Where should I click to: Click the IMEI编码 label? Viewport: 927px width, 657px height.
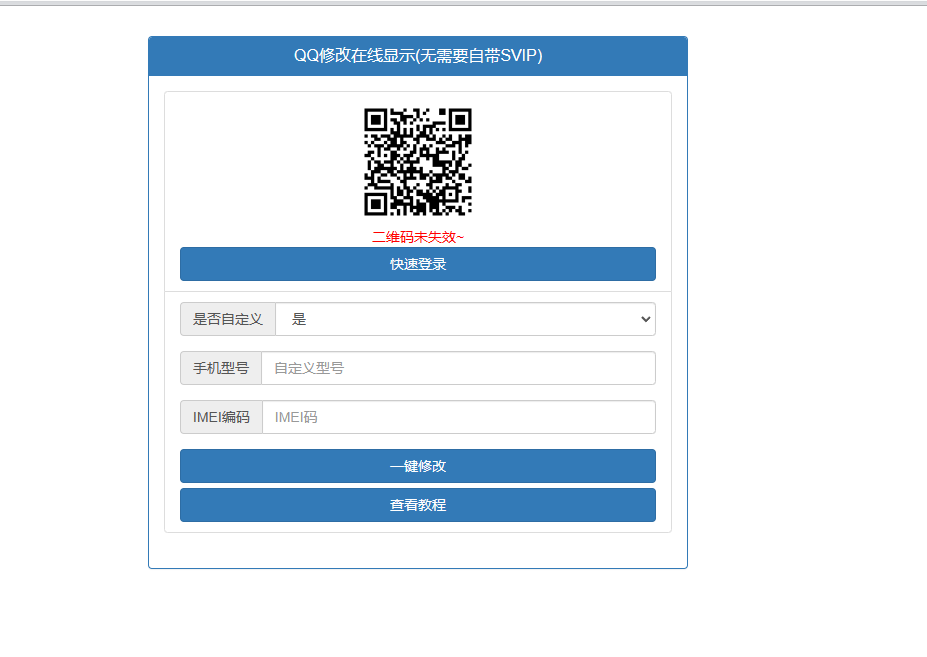(221, 417)
